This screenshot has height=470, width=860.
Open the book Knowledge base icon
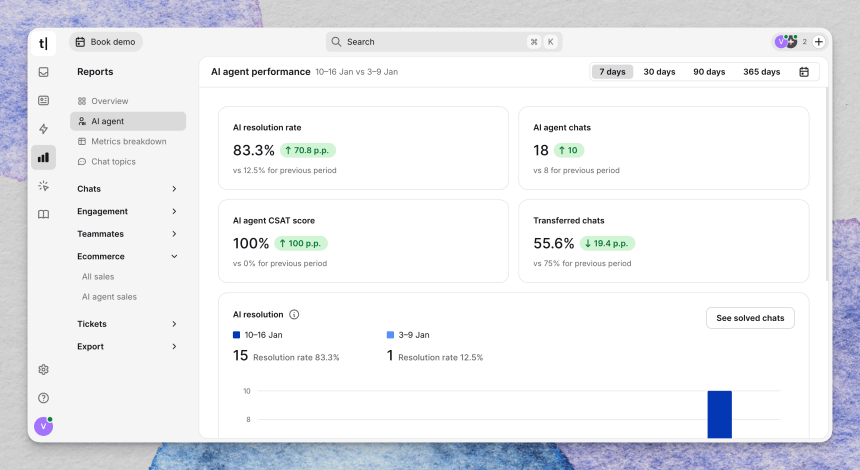point(43,214)
